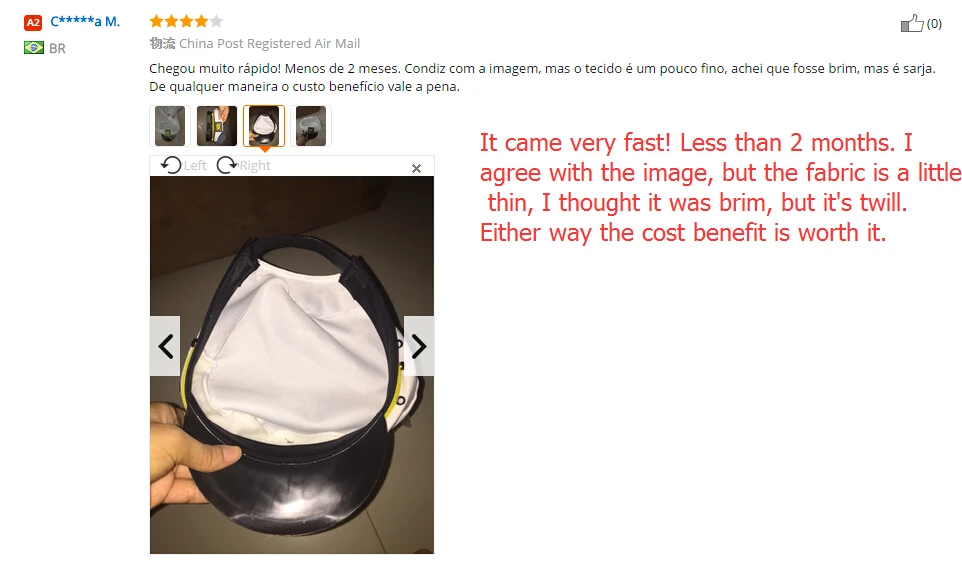Click the red English translation text
Screen dimensions: 962x563
click(x=719, y=188)
